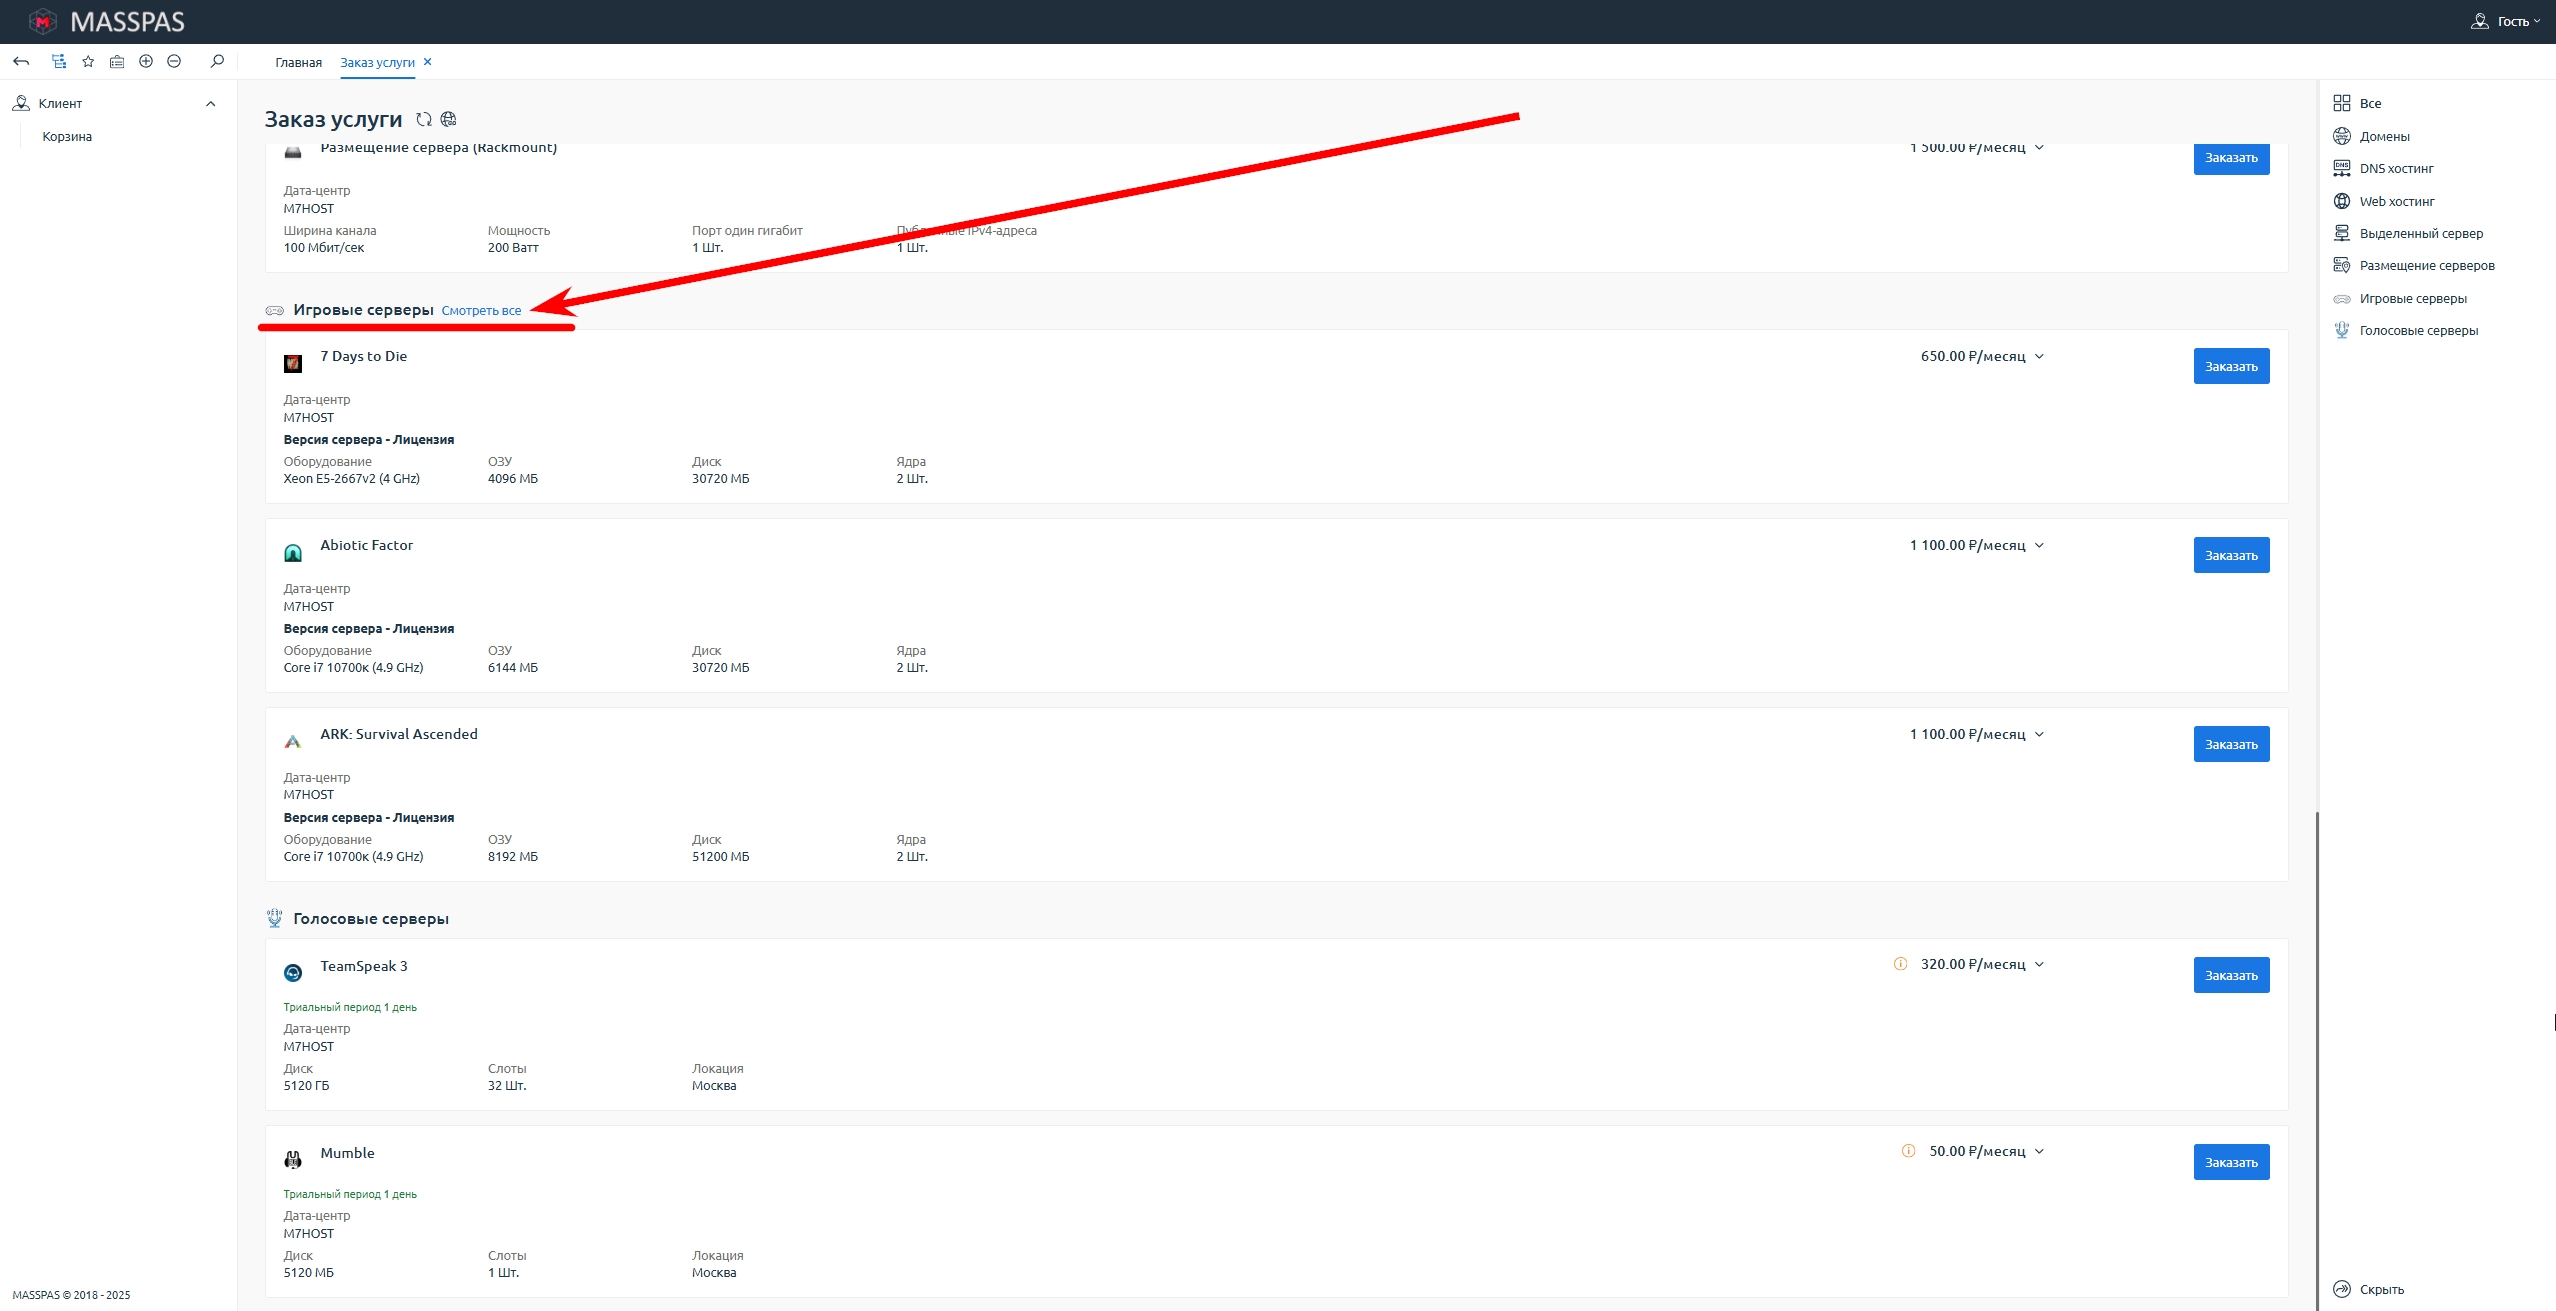Expand Mumble price period dropdown
This screenshot has width=2556, height=1311.
coord(2040,1151)
